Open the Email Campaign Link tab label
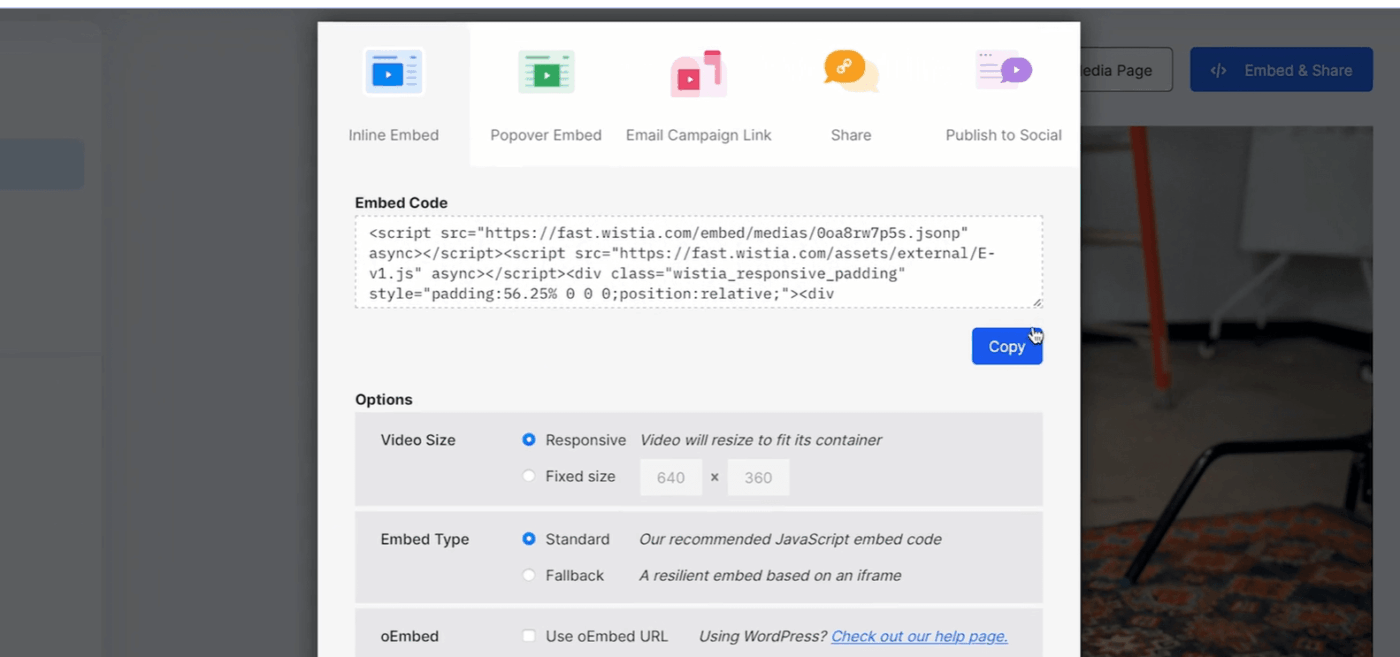Image resolution: width=1400 pixels, height=657 pixels. pos(698,135)
